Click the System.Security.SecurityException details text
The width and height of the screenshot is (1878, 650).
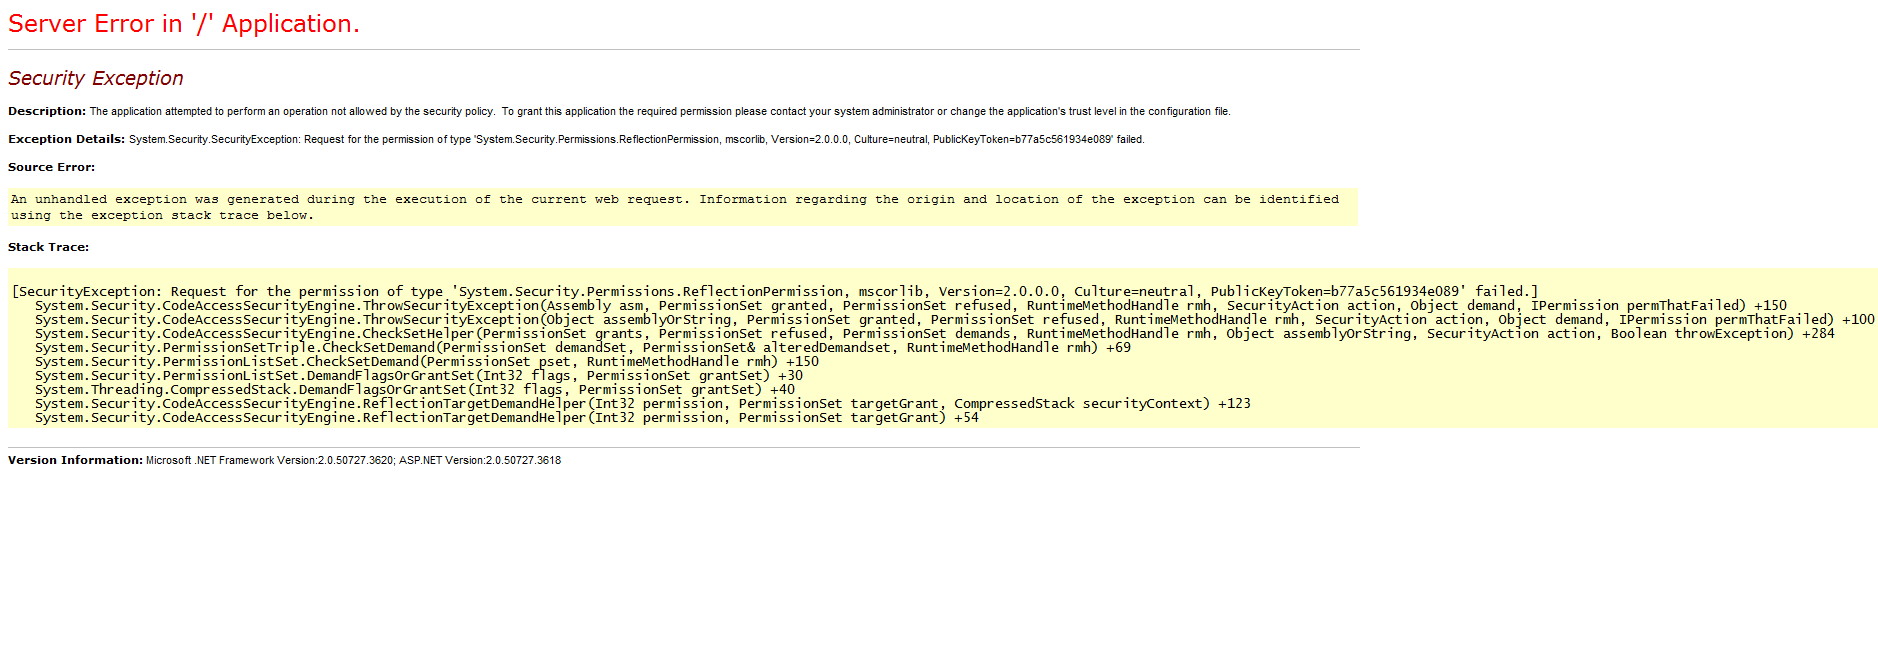pyautogui.click(x=636, y=140)
